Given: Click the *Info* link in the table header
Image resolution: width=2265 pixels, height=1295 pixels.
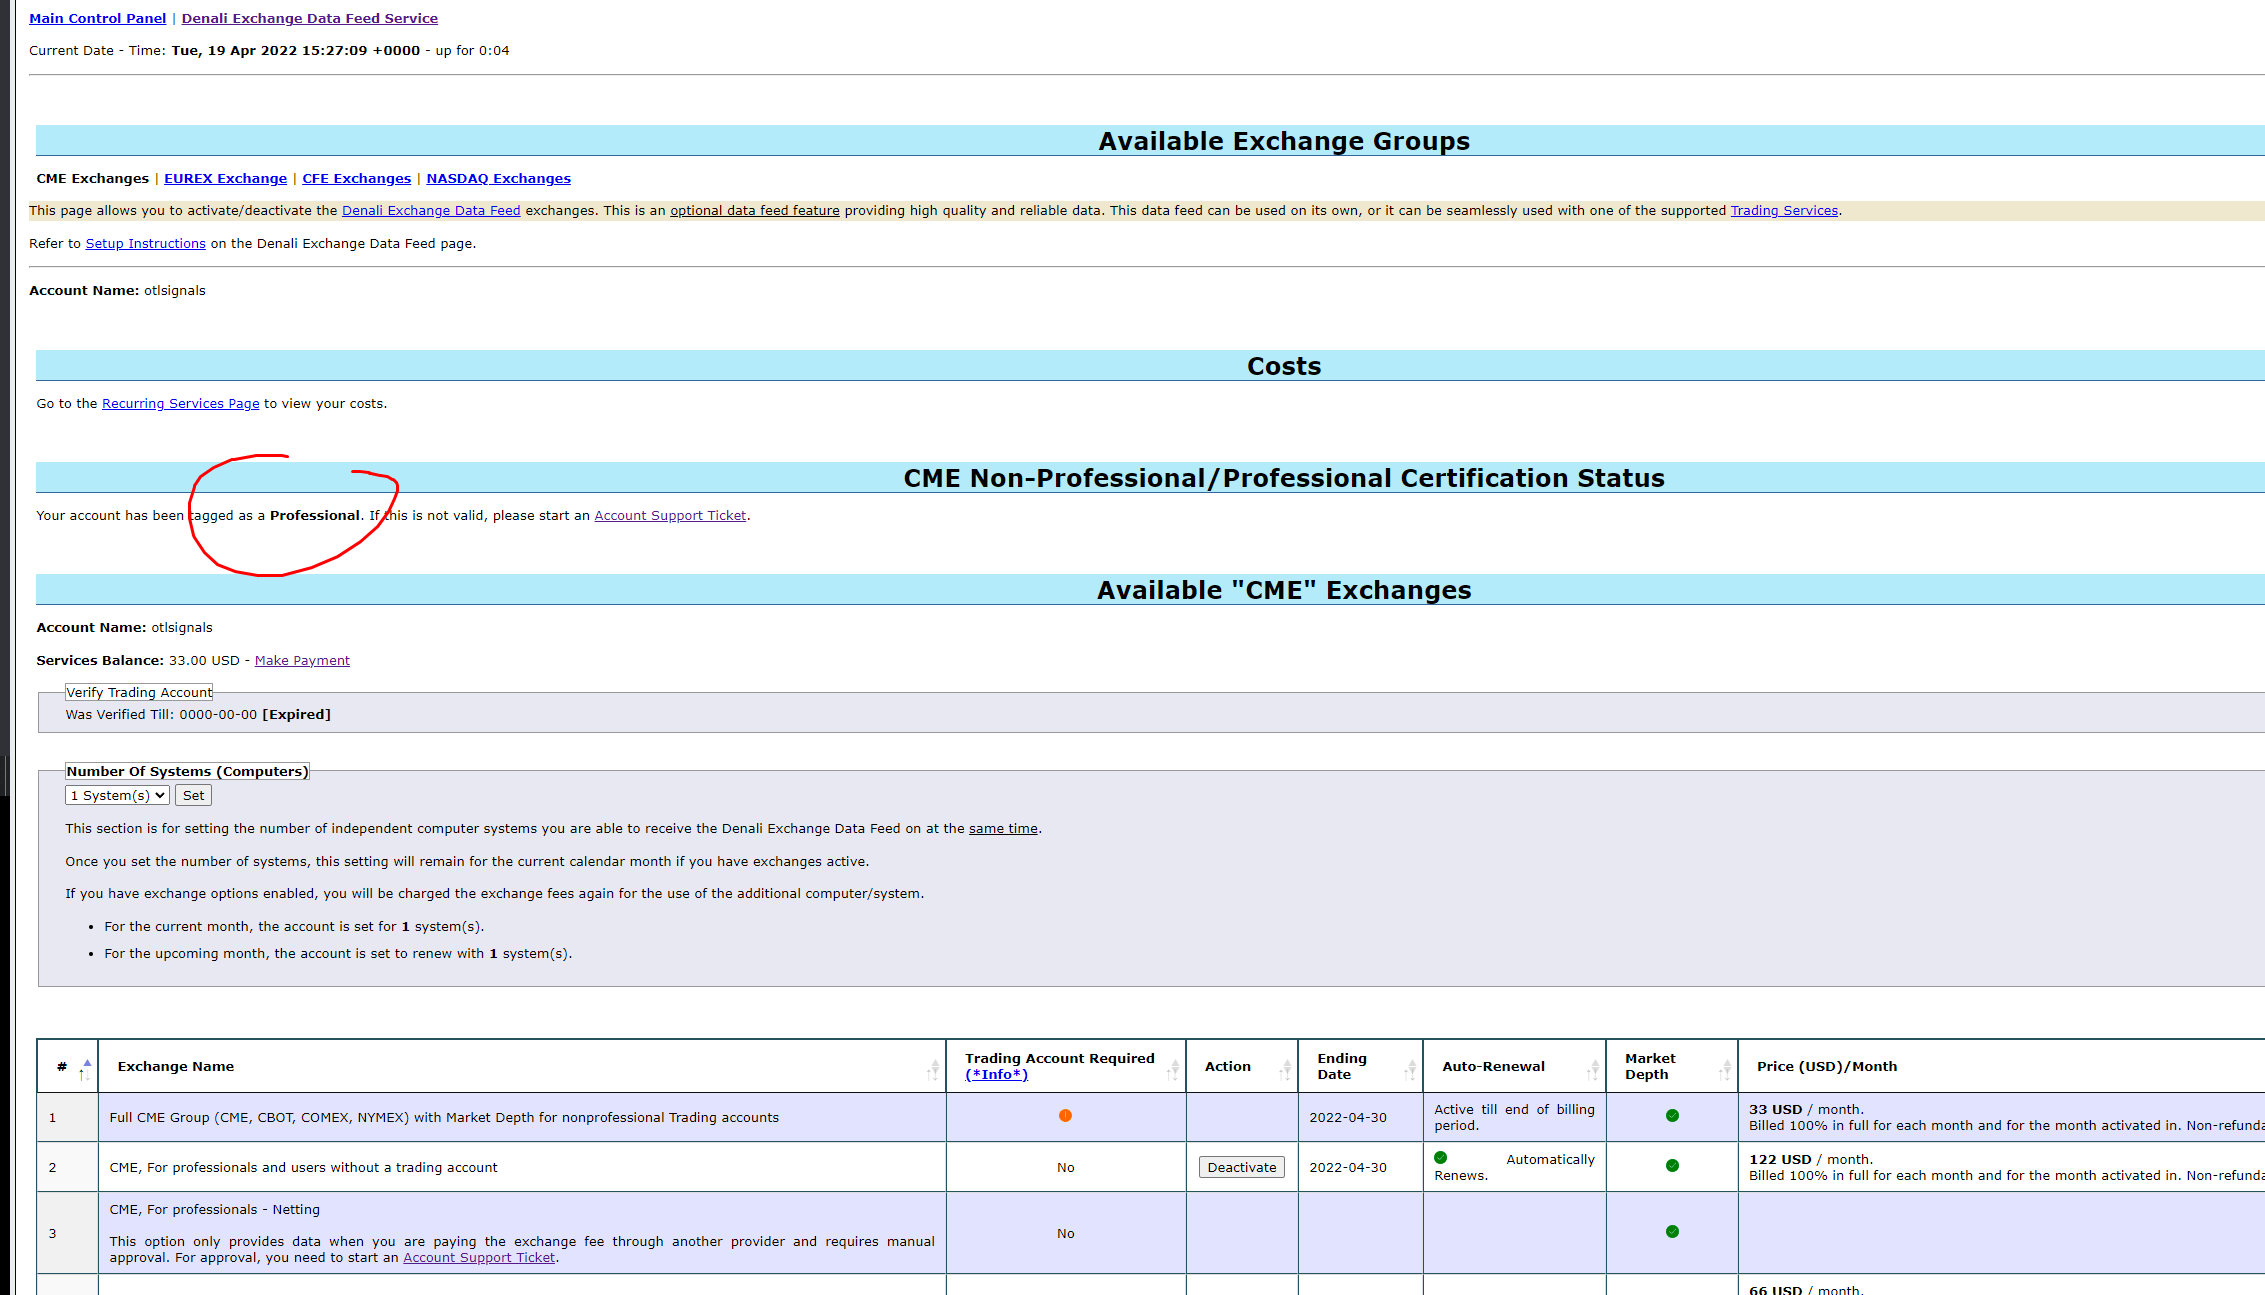Looking at the screenshot, I should click(x=996, y=1075).
